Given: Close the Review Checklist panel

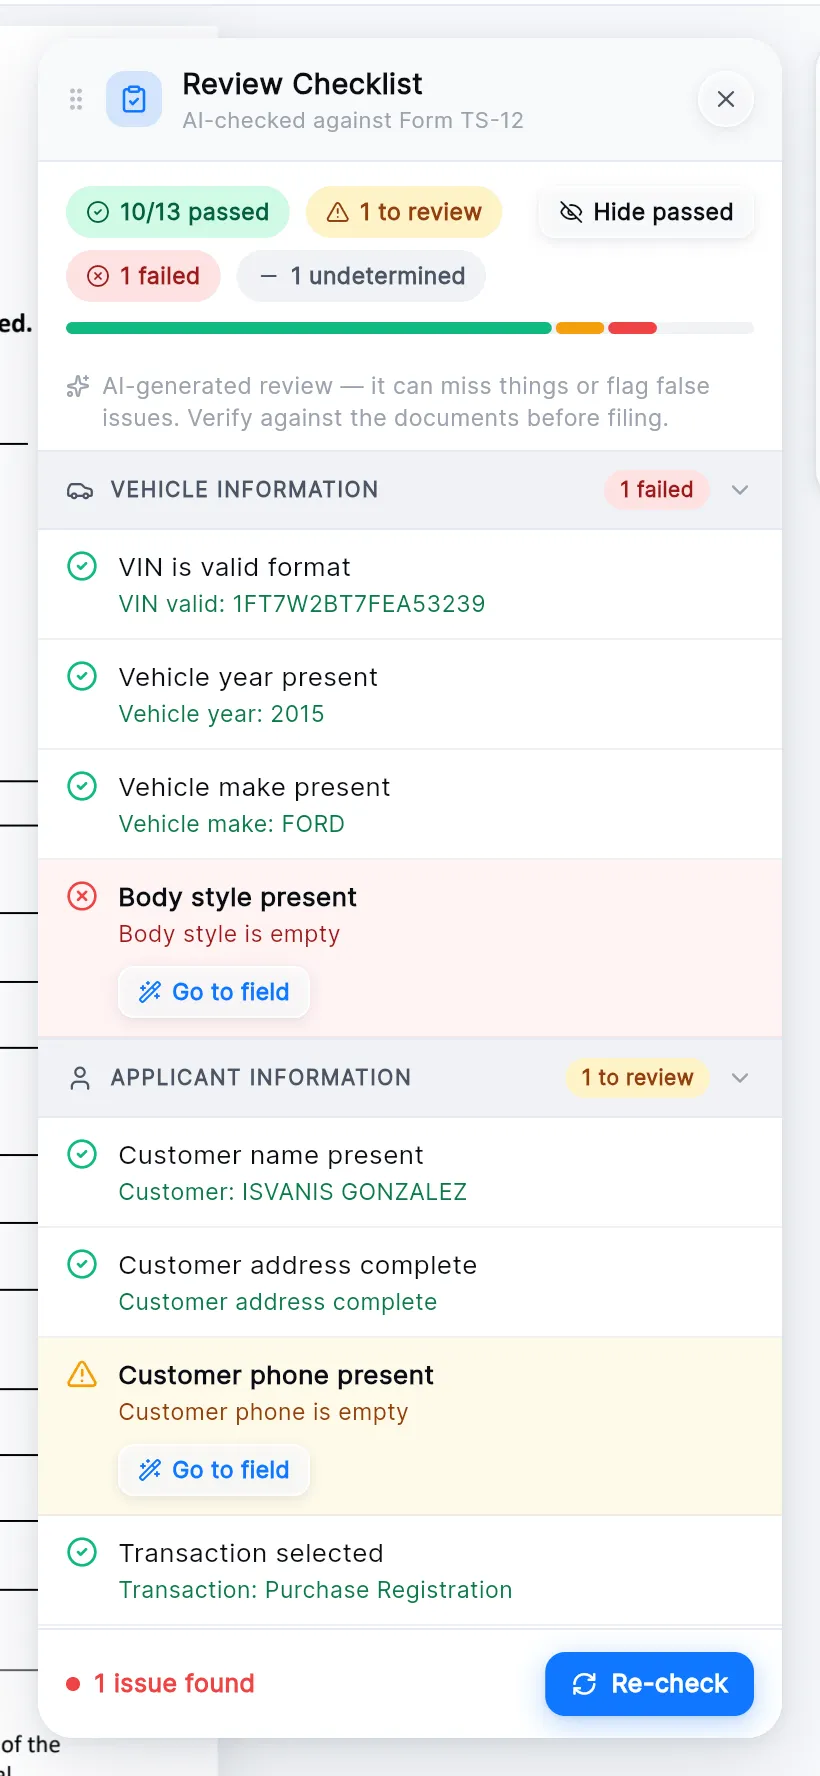Looking at the screenshot, I should [x=726, y=99].
